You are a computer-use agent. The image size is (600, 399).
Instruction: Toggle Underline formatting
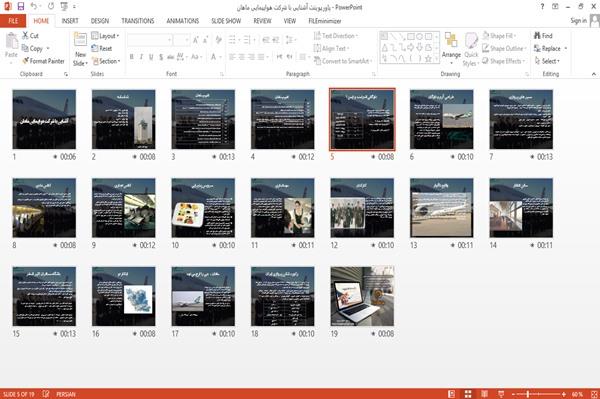coord(151,57)
